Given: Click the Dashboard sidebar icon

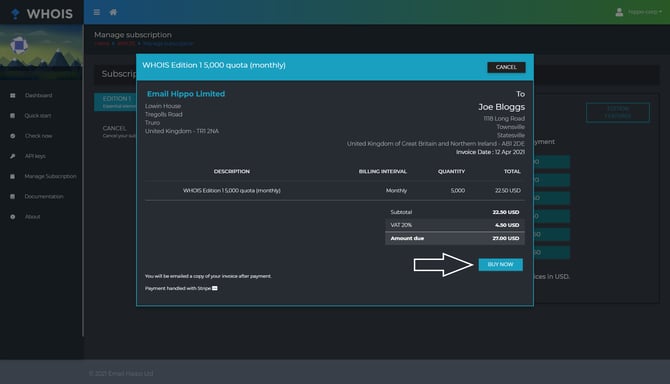Looking at the screenshot, I should click(x=12, y=95).
